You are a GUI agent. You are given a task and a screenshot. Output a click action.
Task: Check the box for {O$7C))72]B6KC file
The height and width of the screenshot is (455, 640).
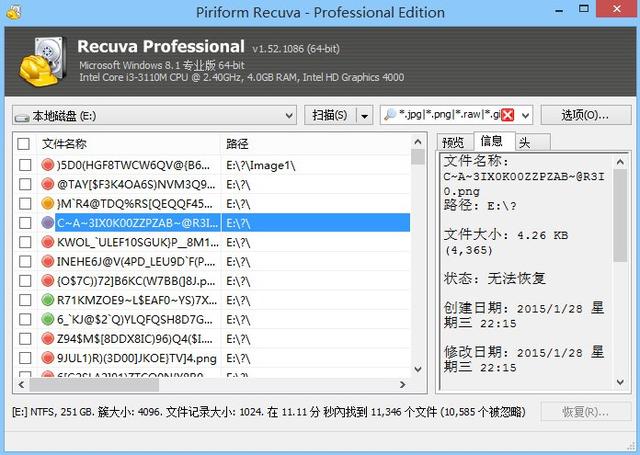click(x=25, y=281)
